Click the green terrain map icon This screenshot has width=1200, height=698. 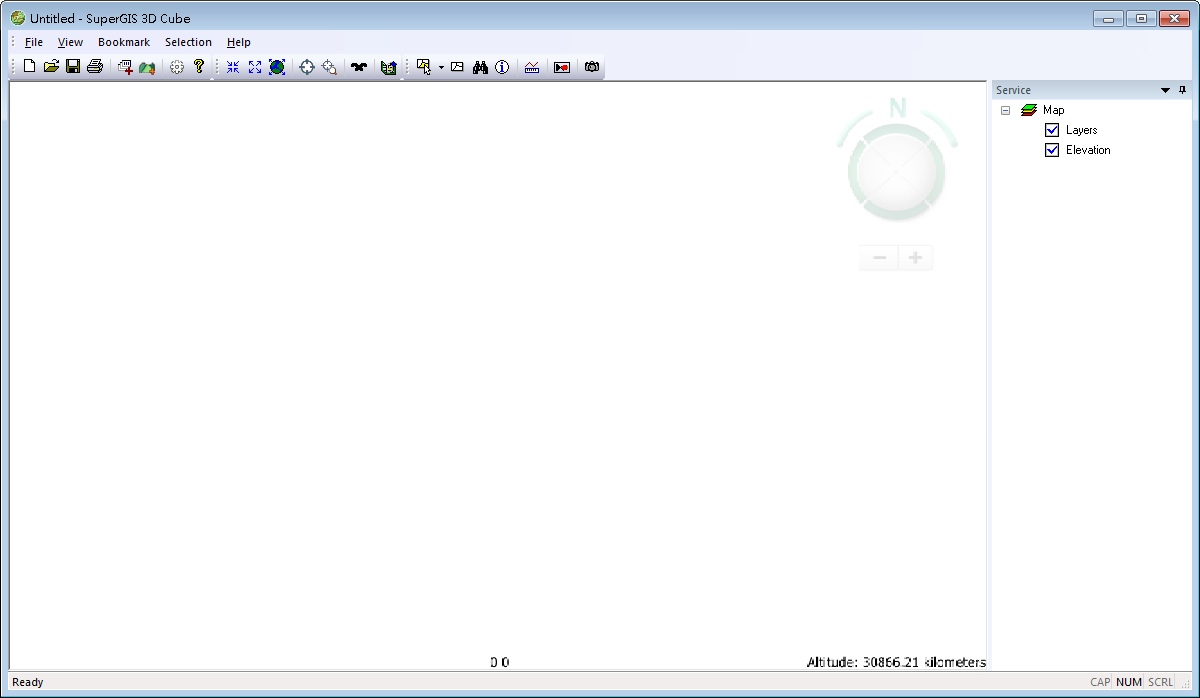tap(147, 67)
